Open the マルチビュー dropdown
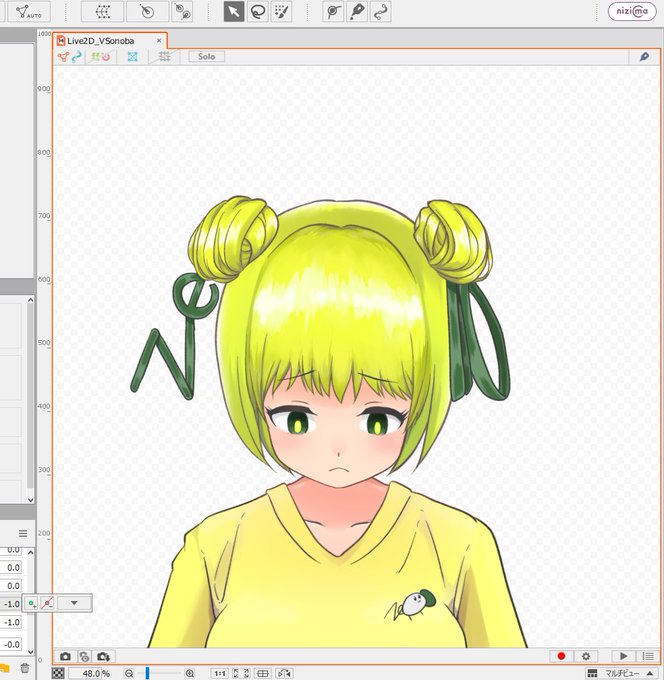664x680 pixels. [621, 673]
